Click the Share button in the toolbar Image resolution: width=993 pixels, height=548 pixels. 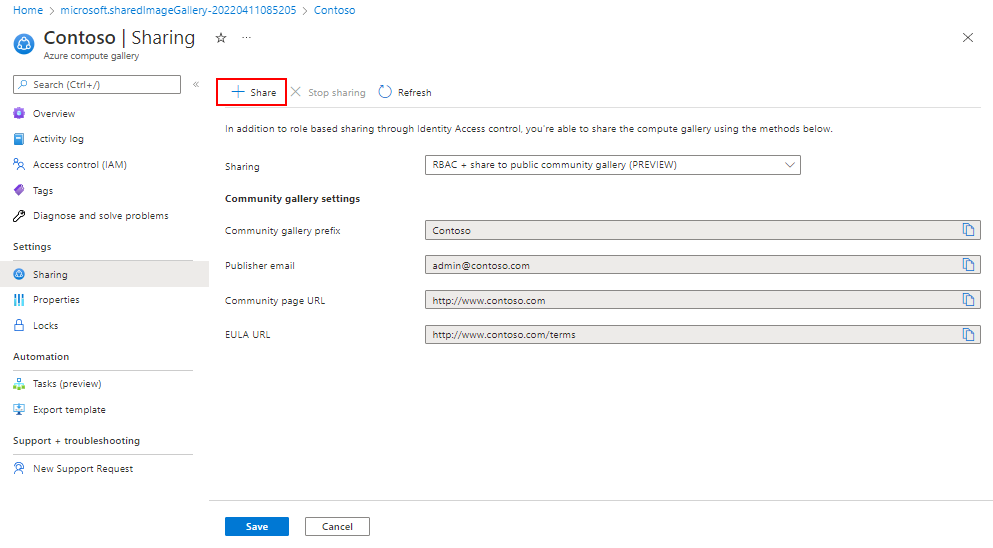252,92
